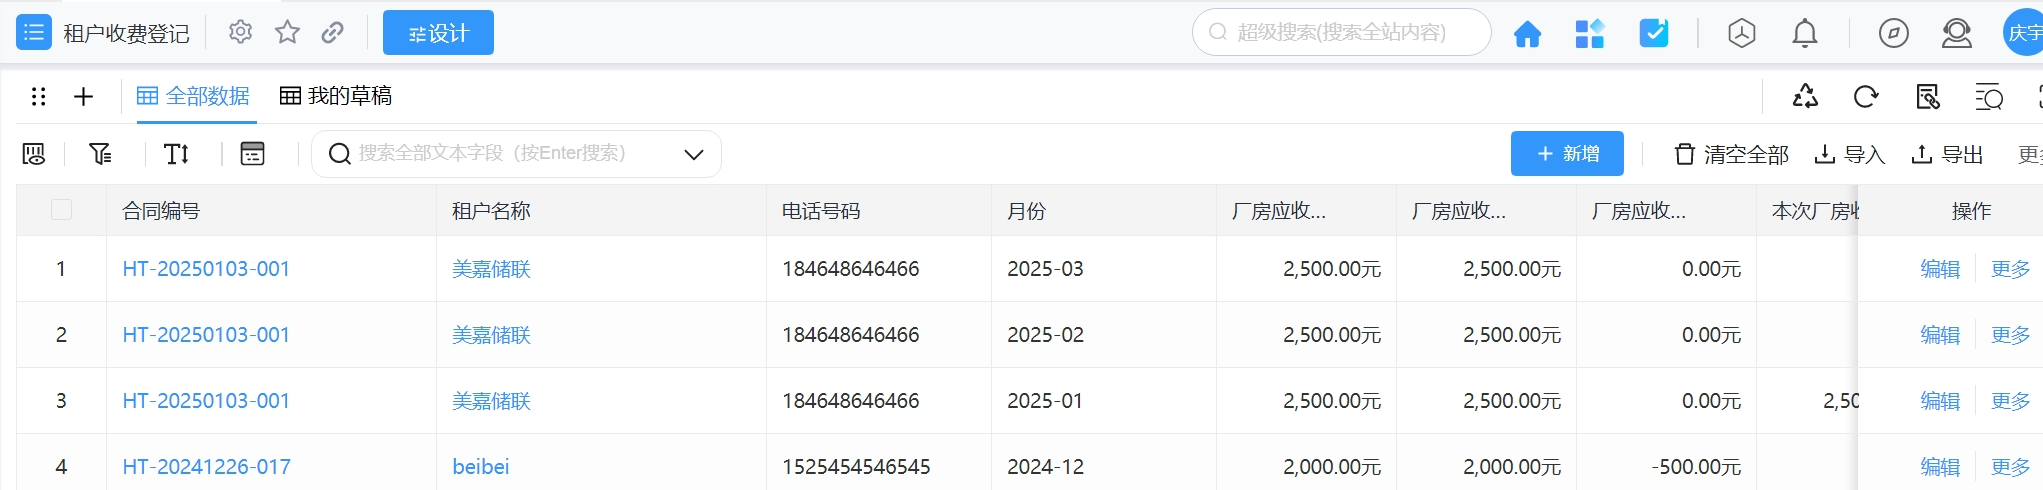The height and width of the screenshot is (490, 2043).
Task: Click the 新增 button
Action: 1566,153
